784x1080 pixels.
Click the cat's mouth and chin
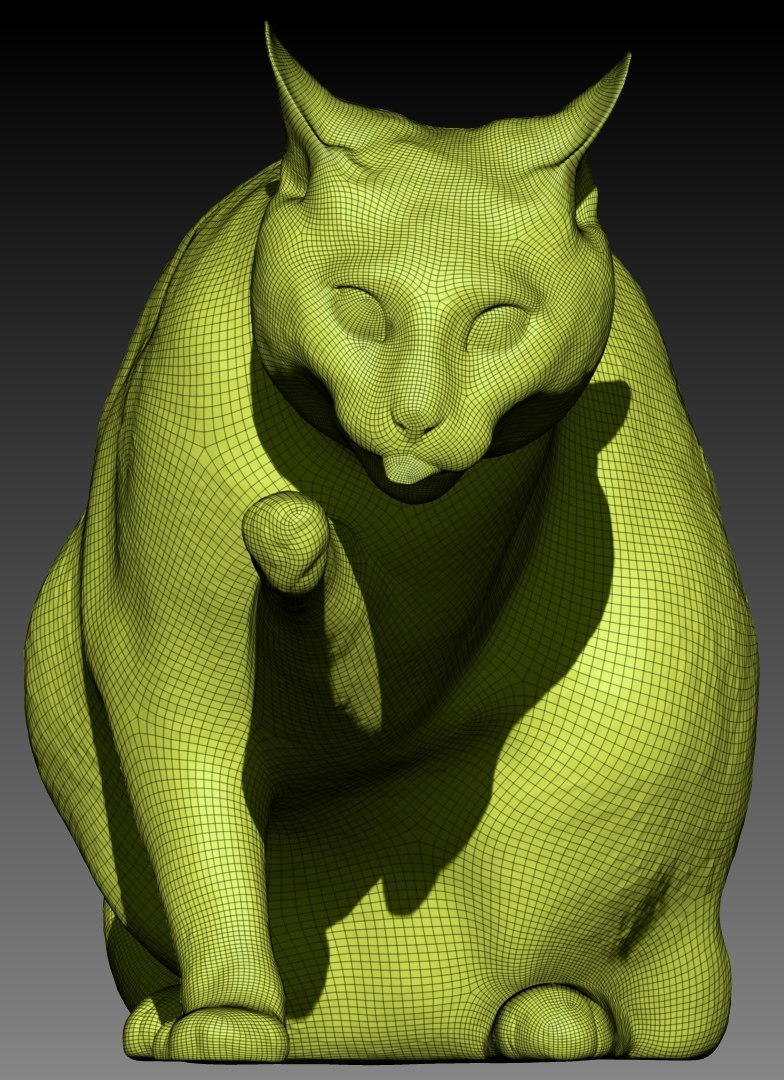[411, 471]
